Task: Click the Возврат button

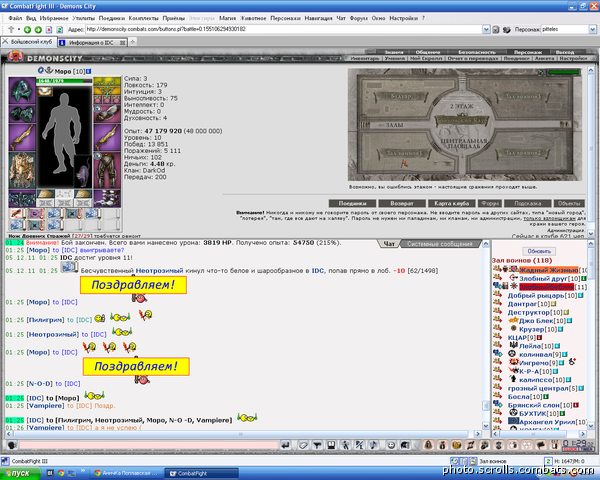Action: (402, 203)
